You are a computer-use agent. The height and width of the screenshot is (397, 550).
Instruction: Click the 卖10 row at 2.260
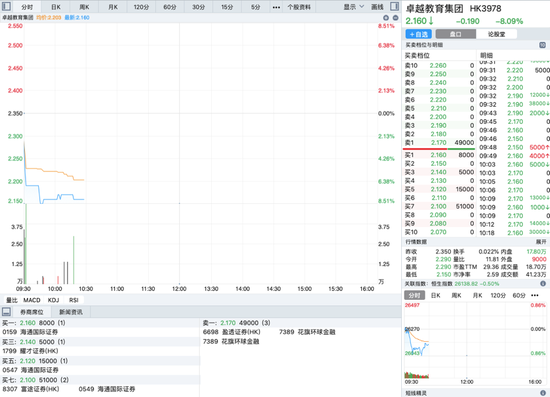[439, 65]
